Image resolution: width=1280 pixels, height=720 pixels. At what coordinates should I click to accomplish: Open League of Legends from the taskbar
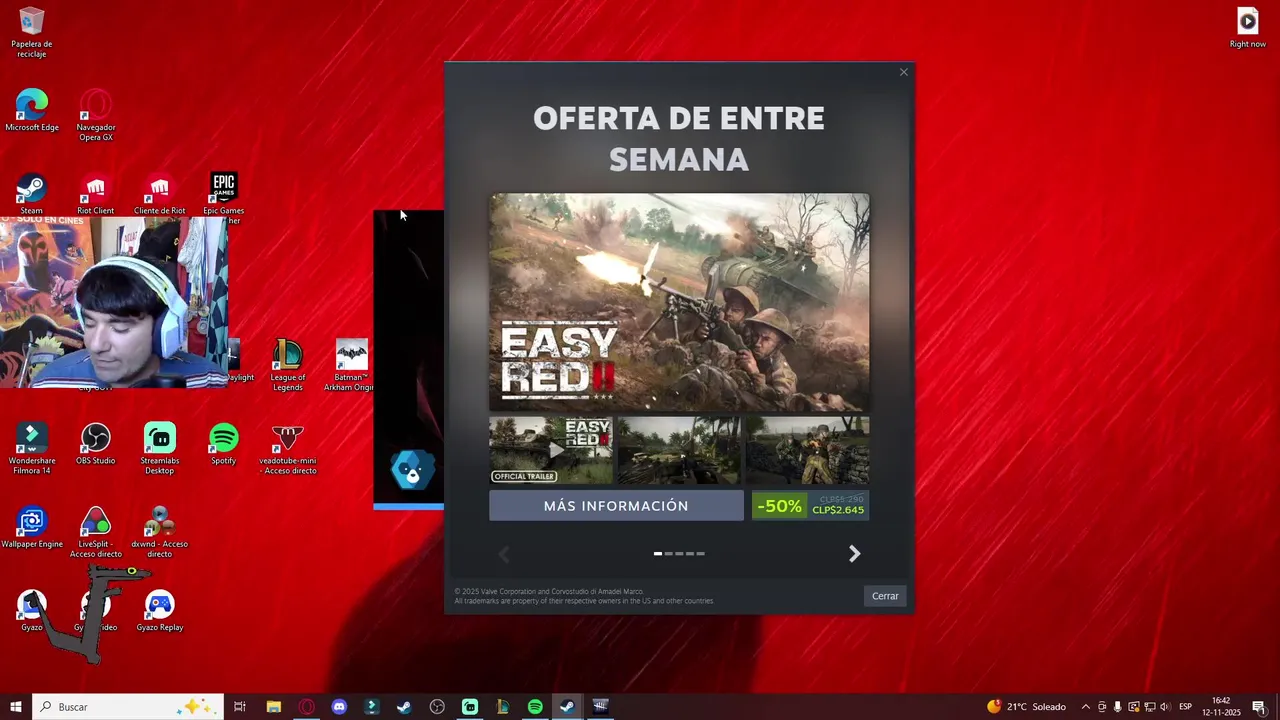coord(502,707)
